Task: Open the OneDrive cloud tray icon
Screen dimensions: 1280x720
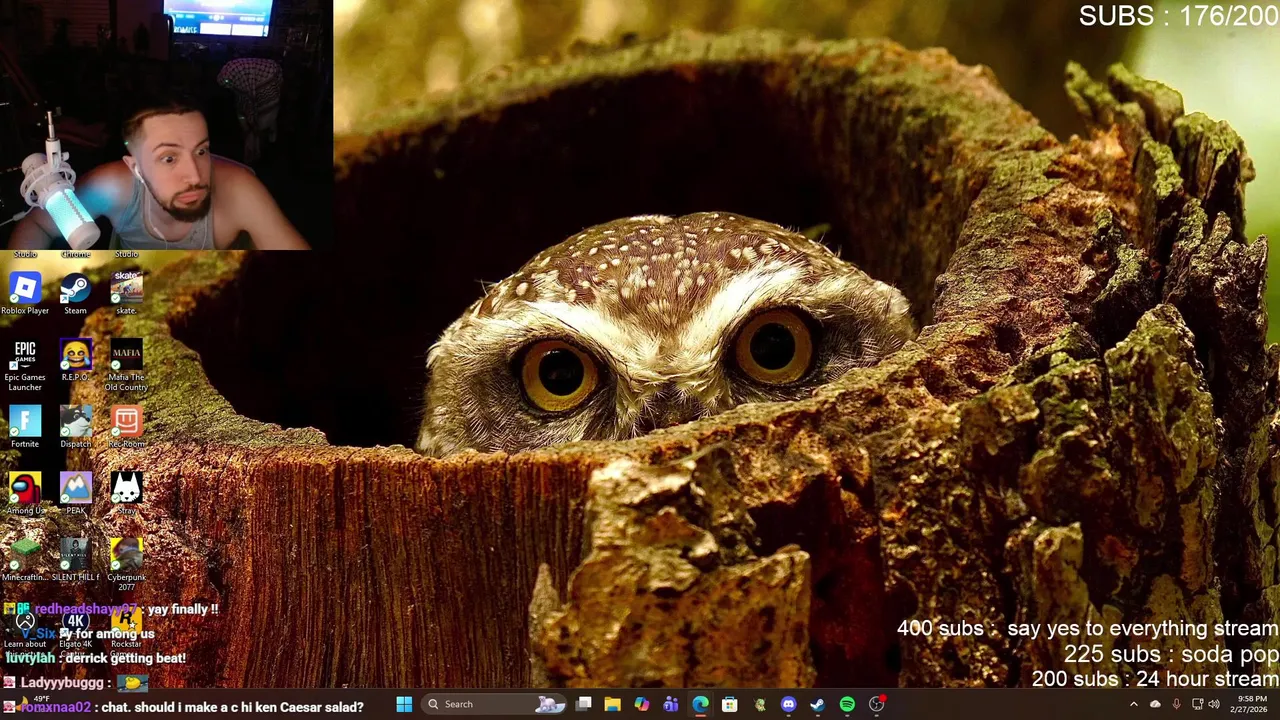Action: [x=1155, y=705]
